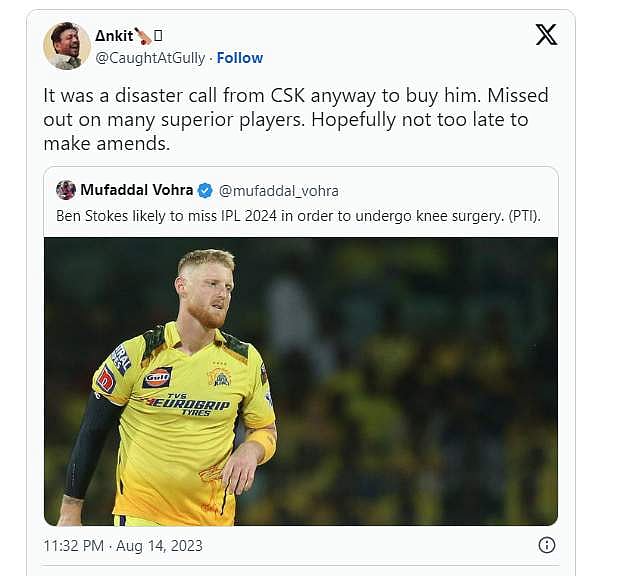Click the Gulf logo on the jersey
Viewport: 628px width, 576px height.
pyautogui.click(x=157, y=377)
